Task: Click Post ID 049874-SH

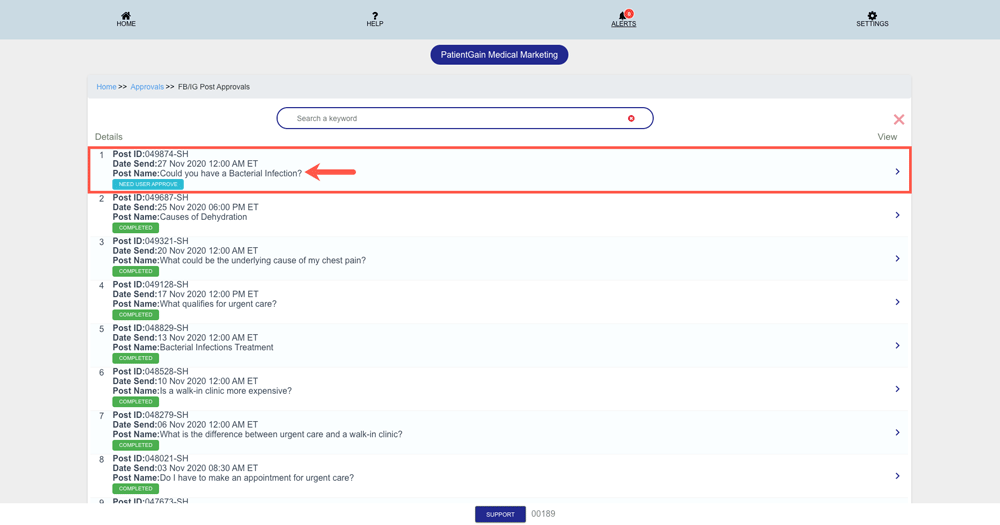Action: pos(151,154)
